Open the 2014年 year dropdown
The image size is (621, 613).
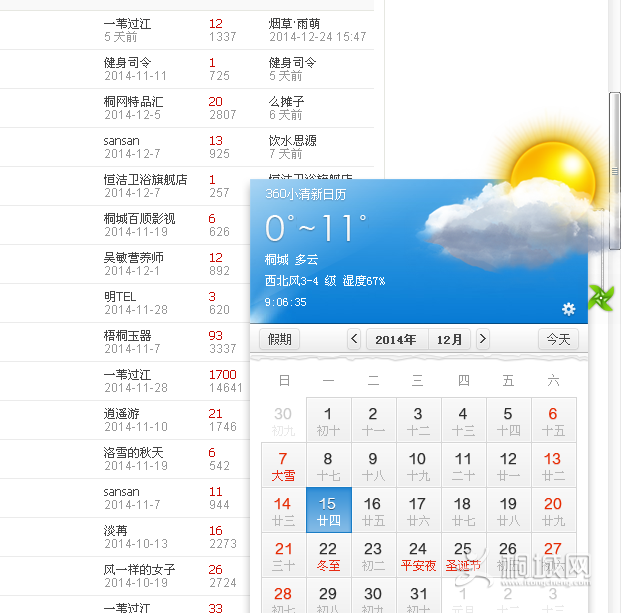[x=396, y=339]
